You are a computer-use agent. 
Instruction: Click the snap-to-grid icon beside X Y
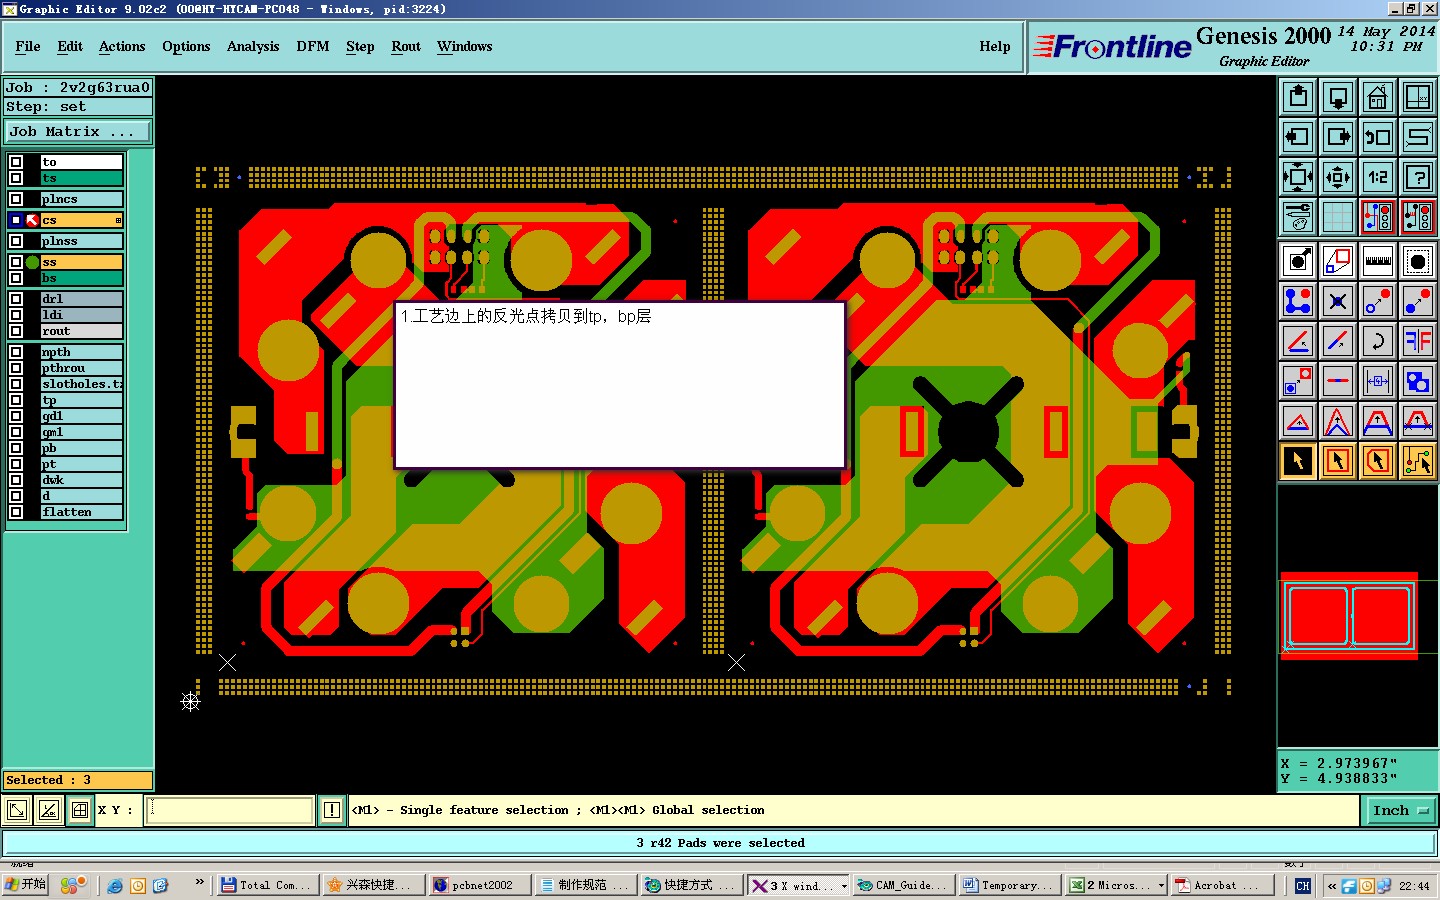[80, 810]
